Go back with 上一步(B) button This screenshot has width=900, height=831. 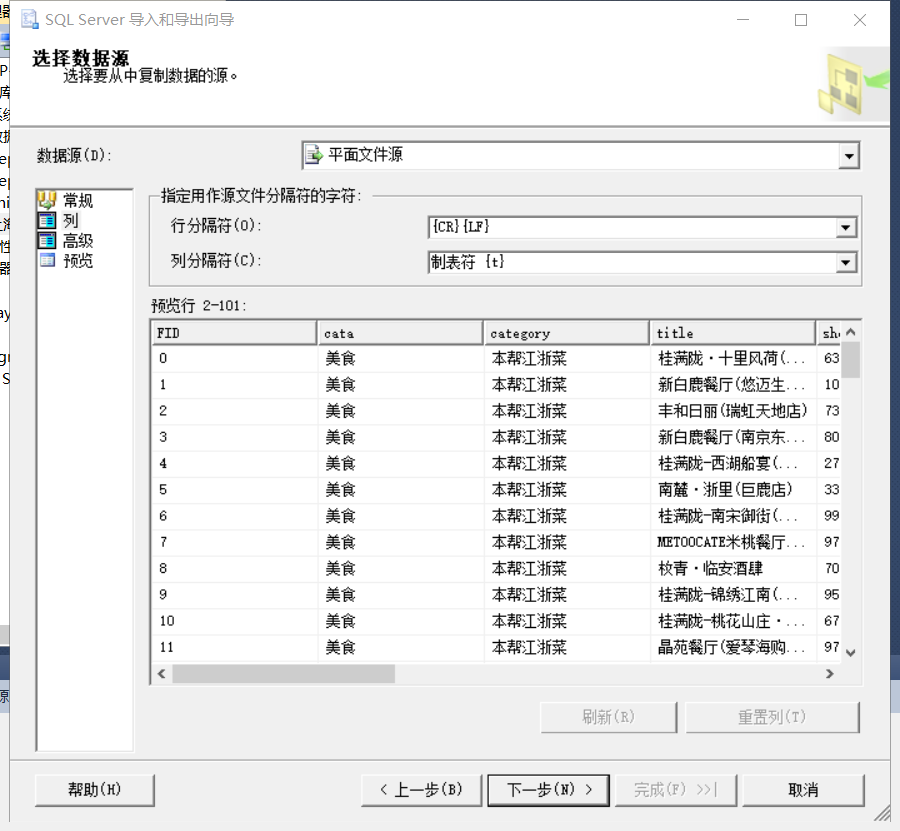pyautogui.click(x=421, y=790)
